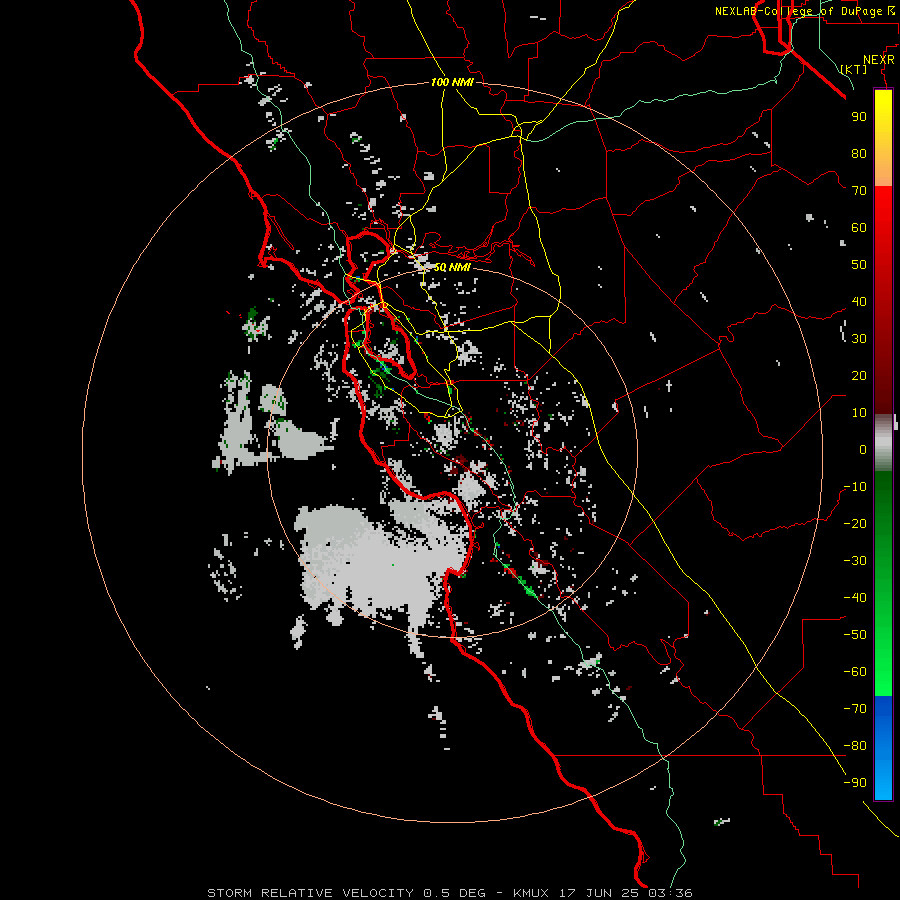
Task: Click the NEXLAB-College of DuPage credit text
Action: coord(798,11)
